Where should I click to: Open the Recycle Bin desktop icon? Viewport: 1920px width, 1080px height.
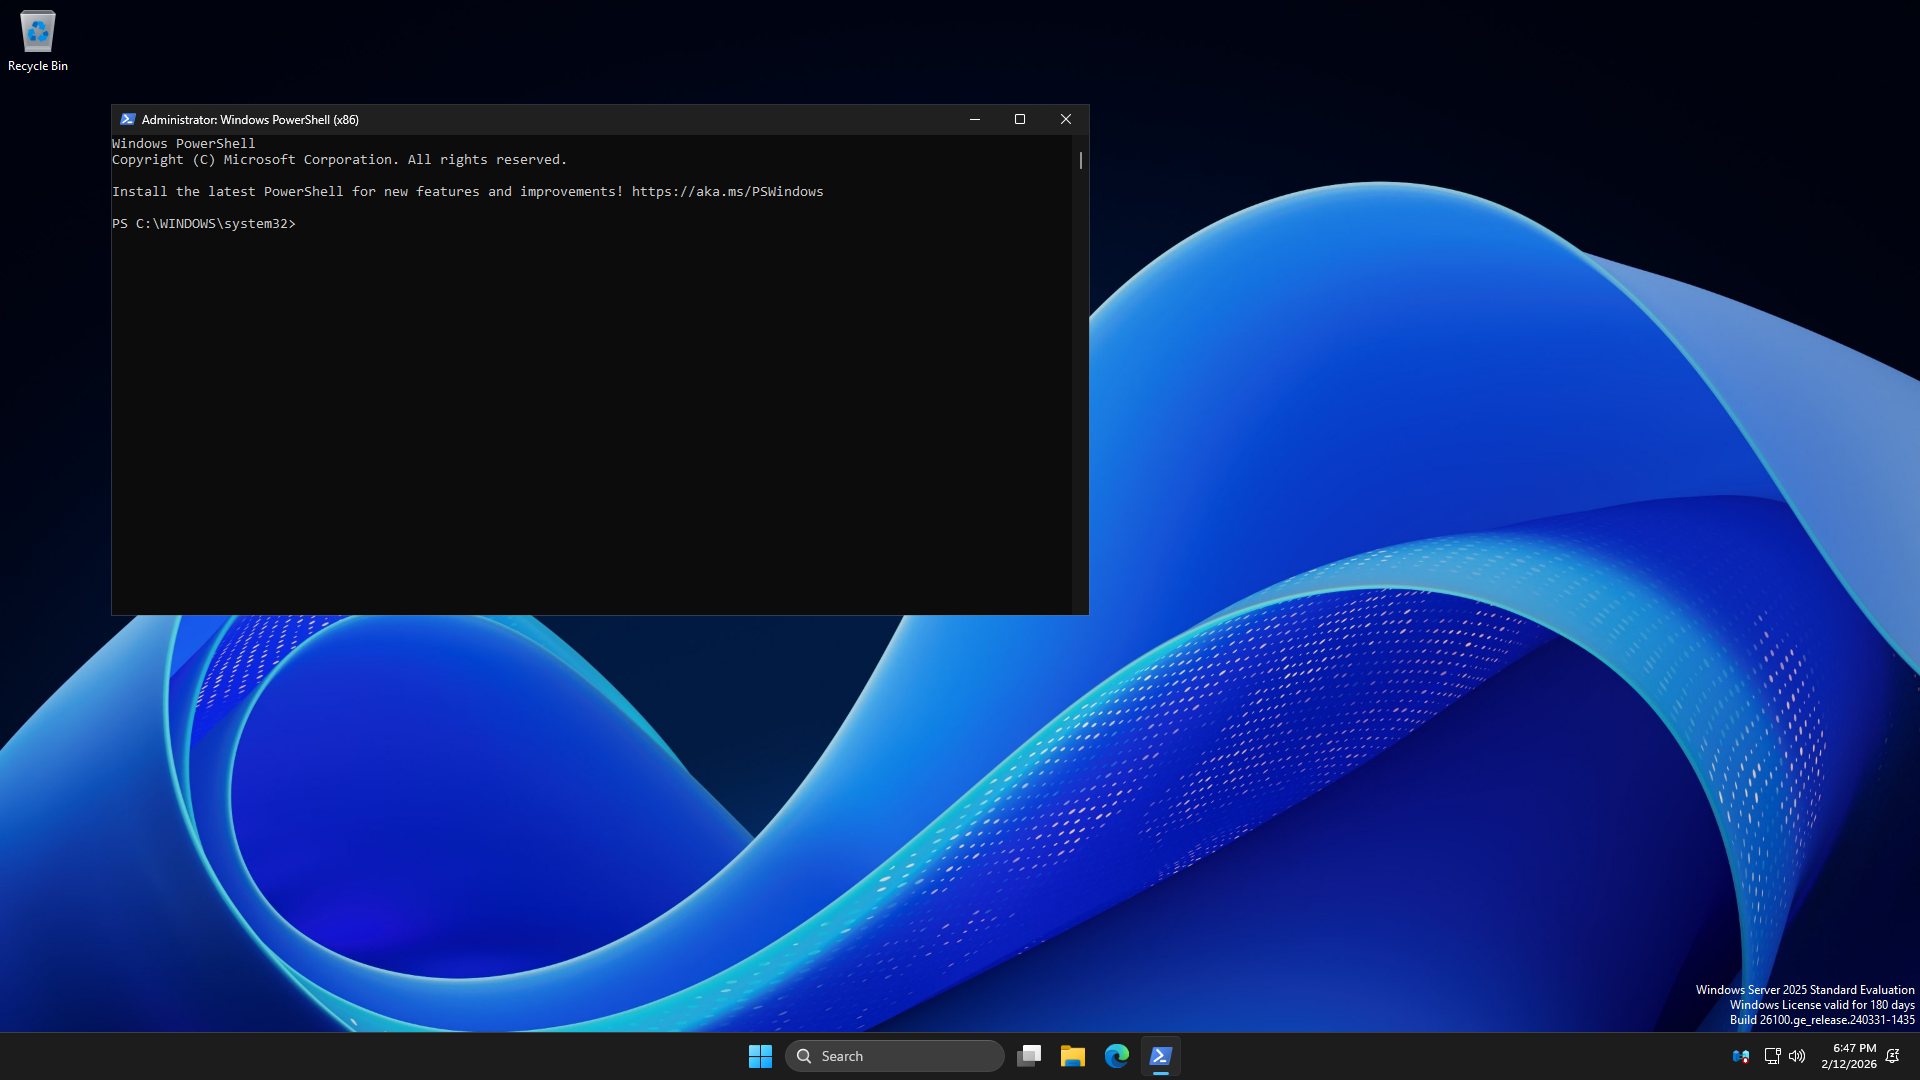(x=38, y=40)
